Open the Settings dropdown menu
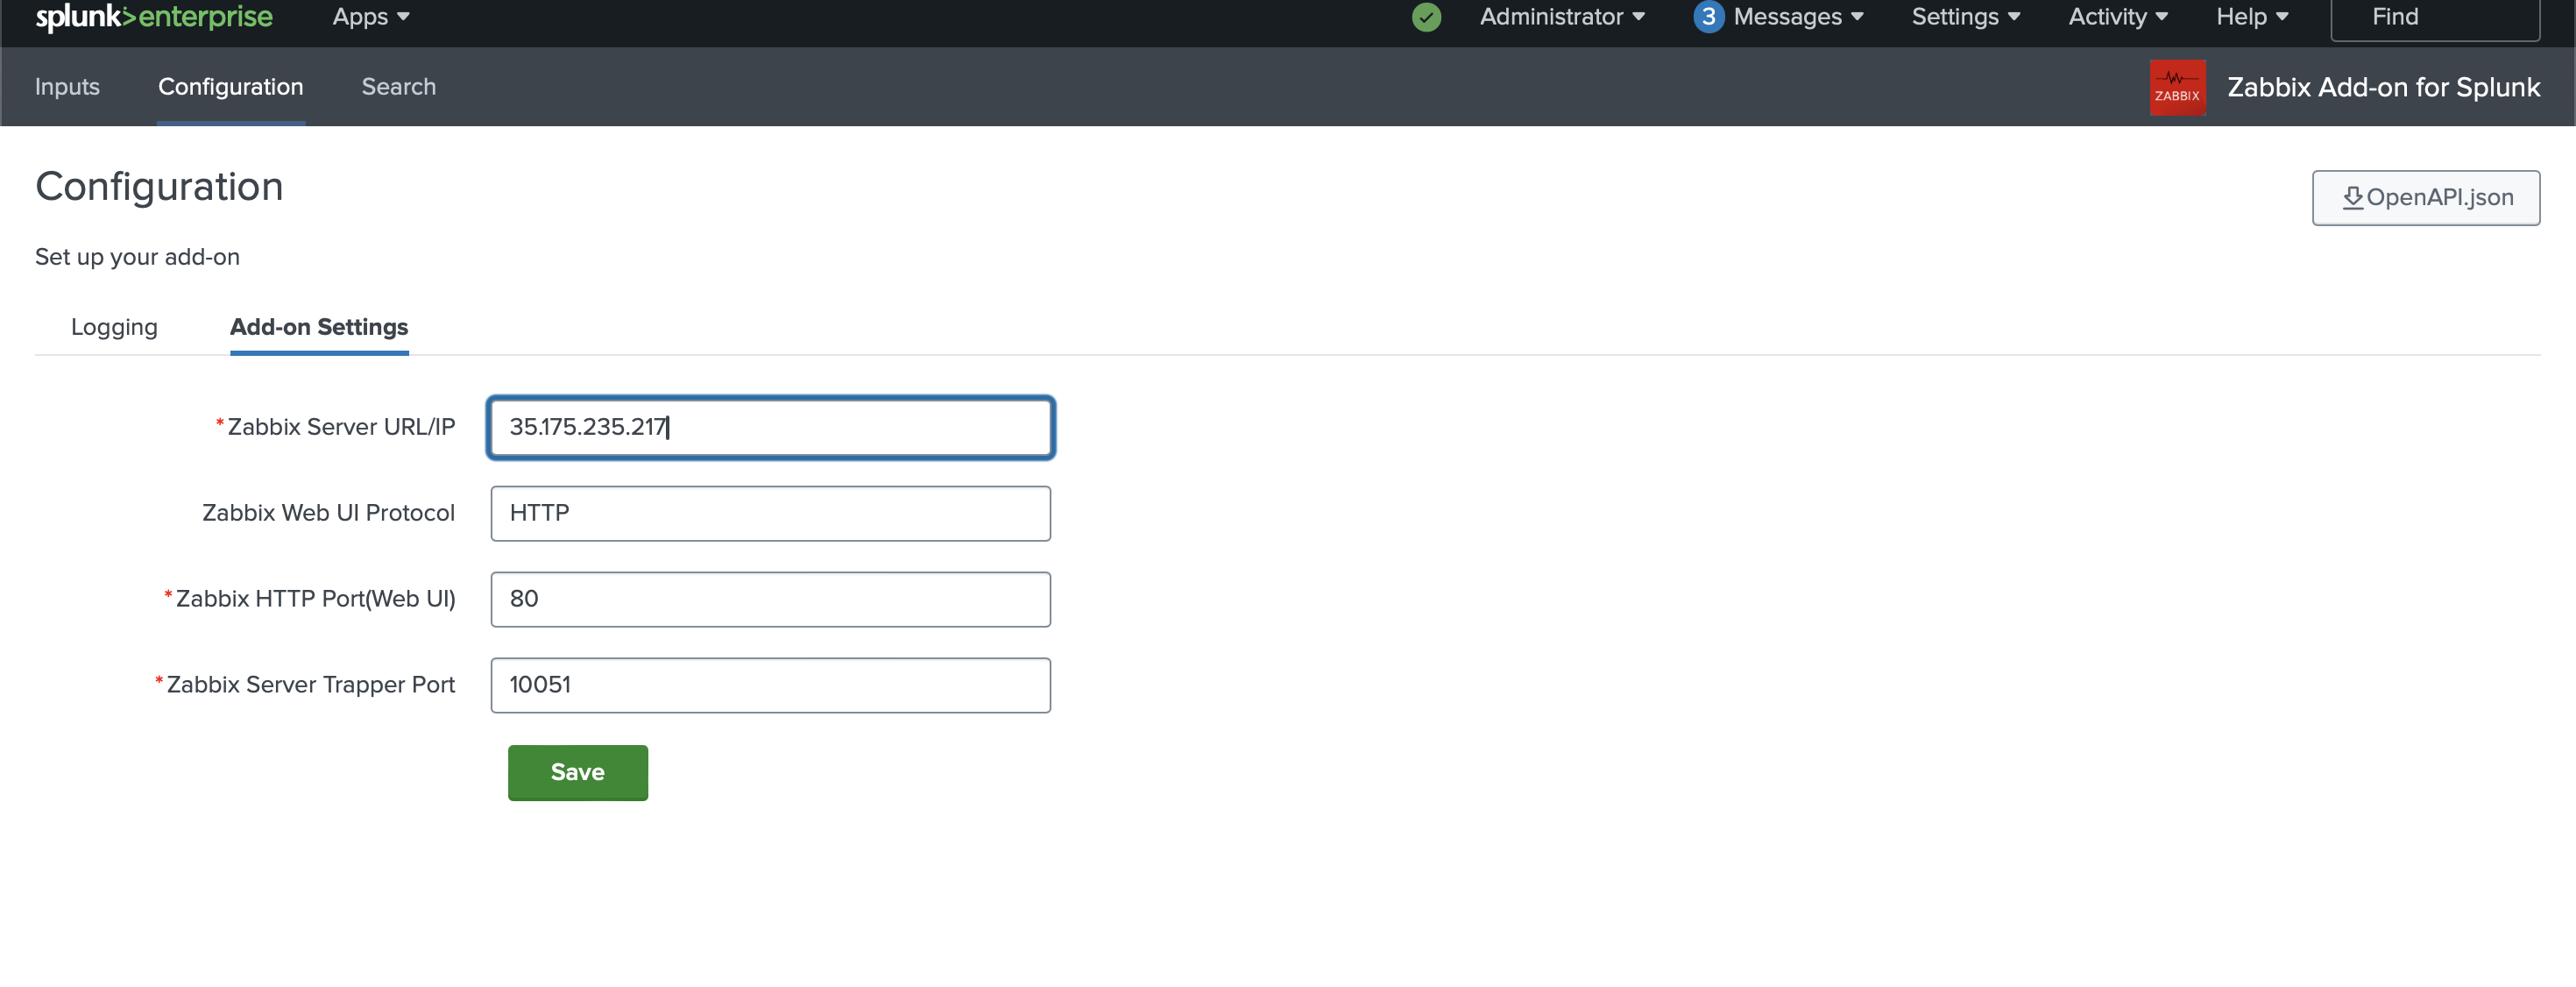 1966,17
